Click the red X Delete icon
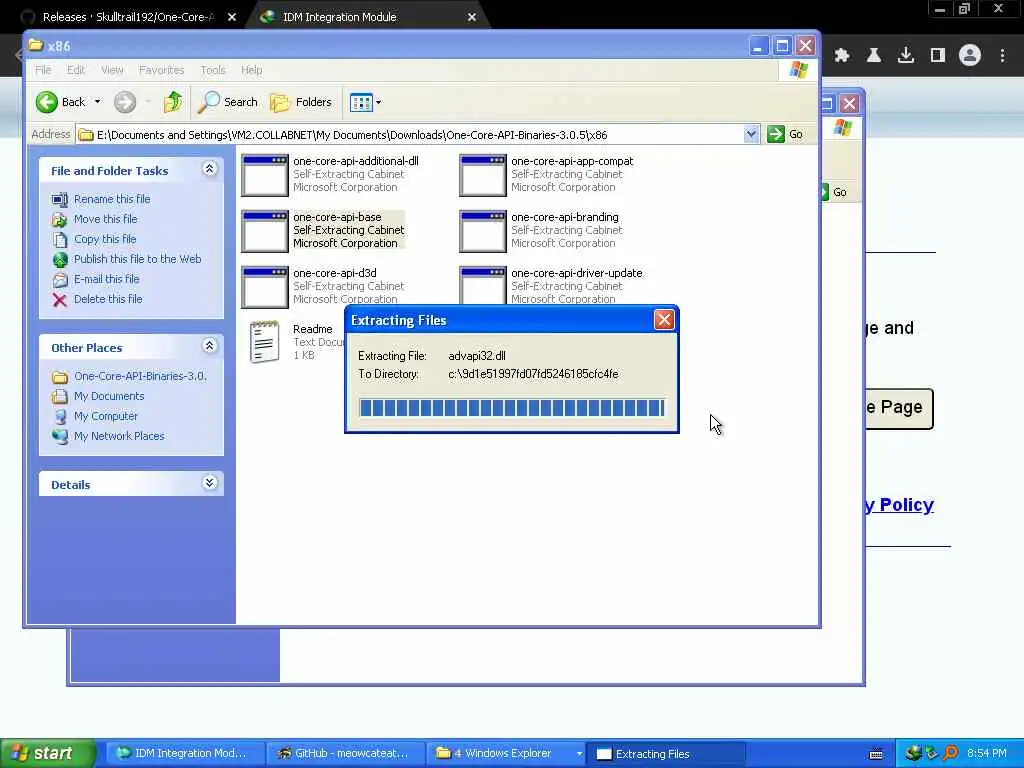This screenshot has height=768, width=1024. point(59,300)
